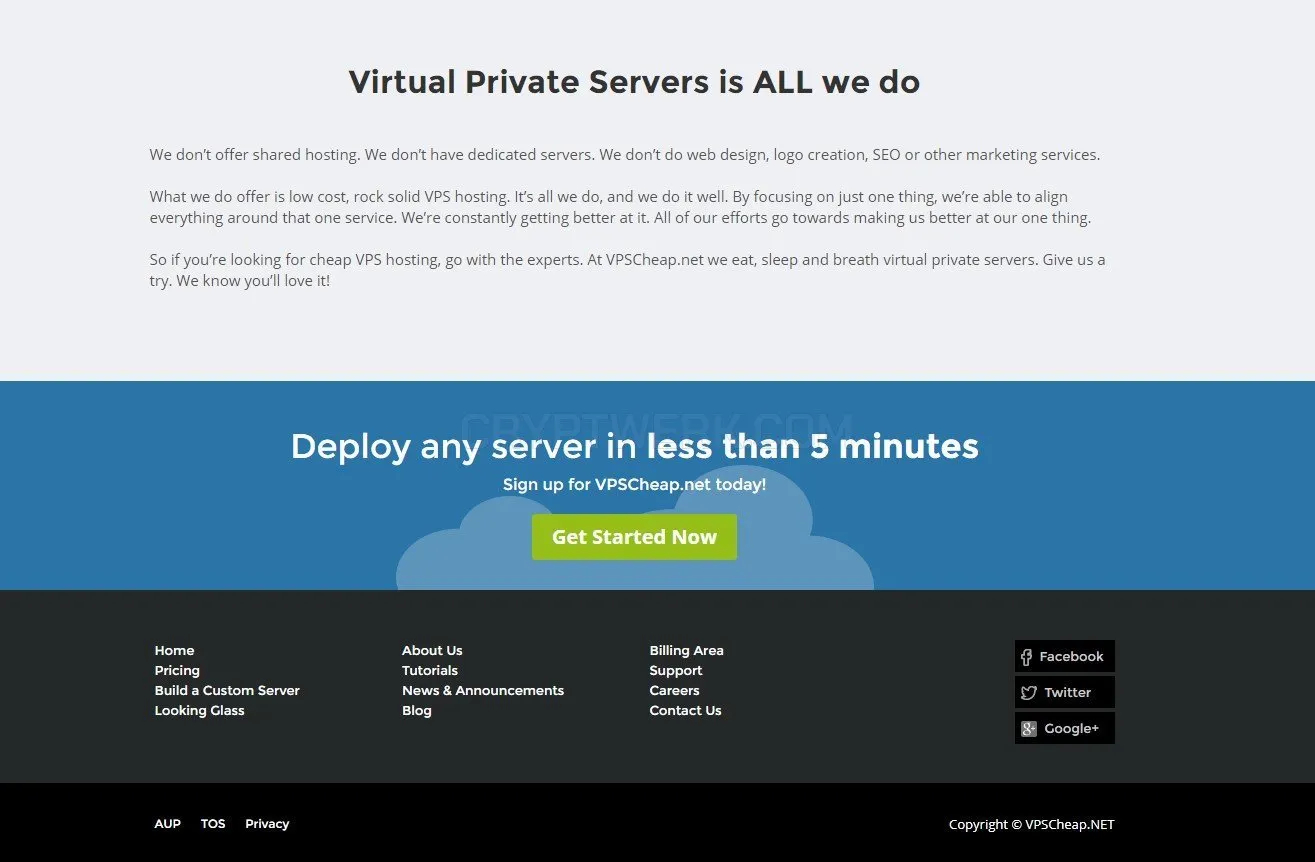Open the AUP policy link
The height and width of the screenshot is (862, 1315).
(167, 824)
